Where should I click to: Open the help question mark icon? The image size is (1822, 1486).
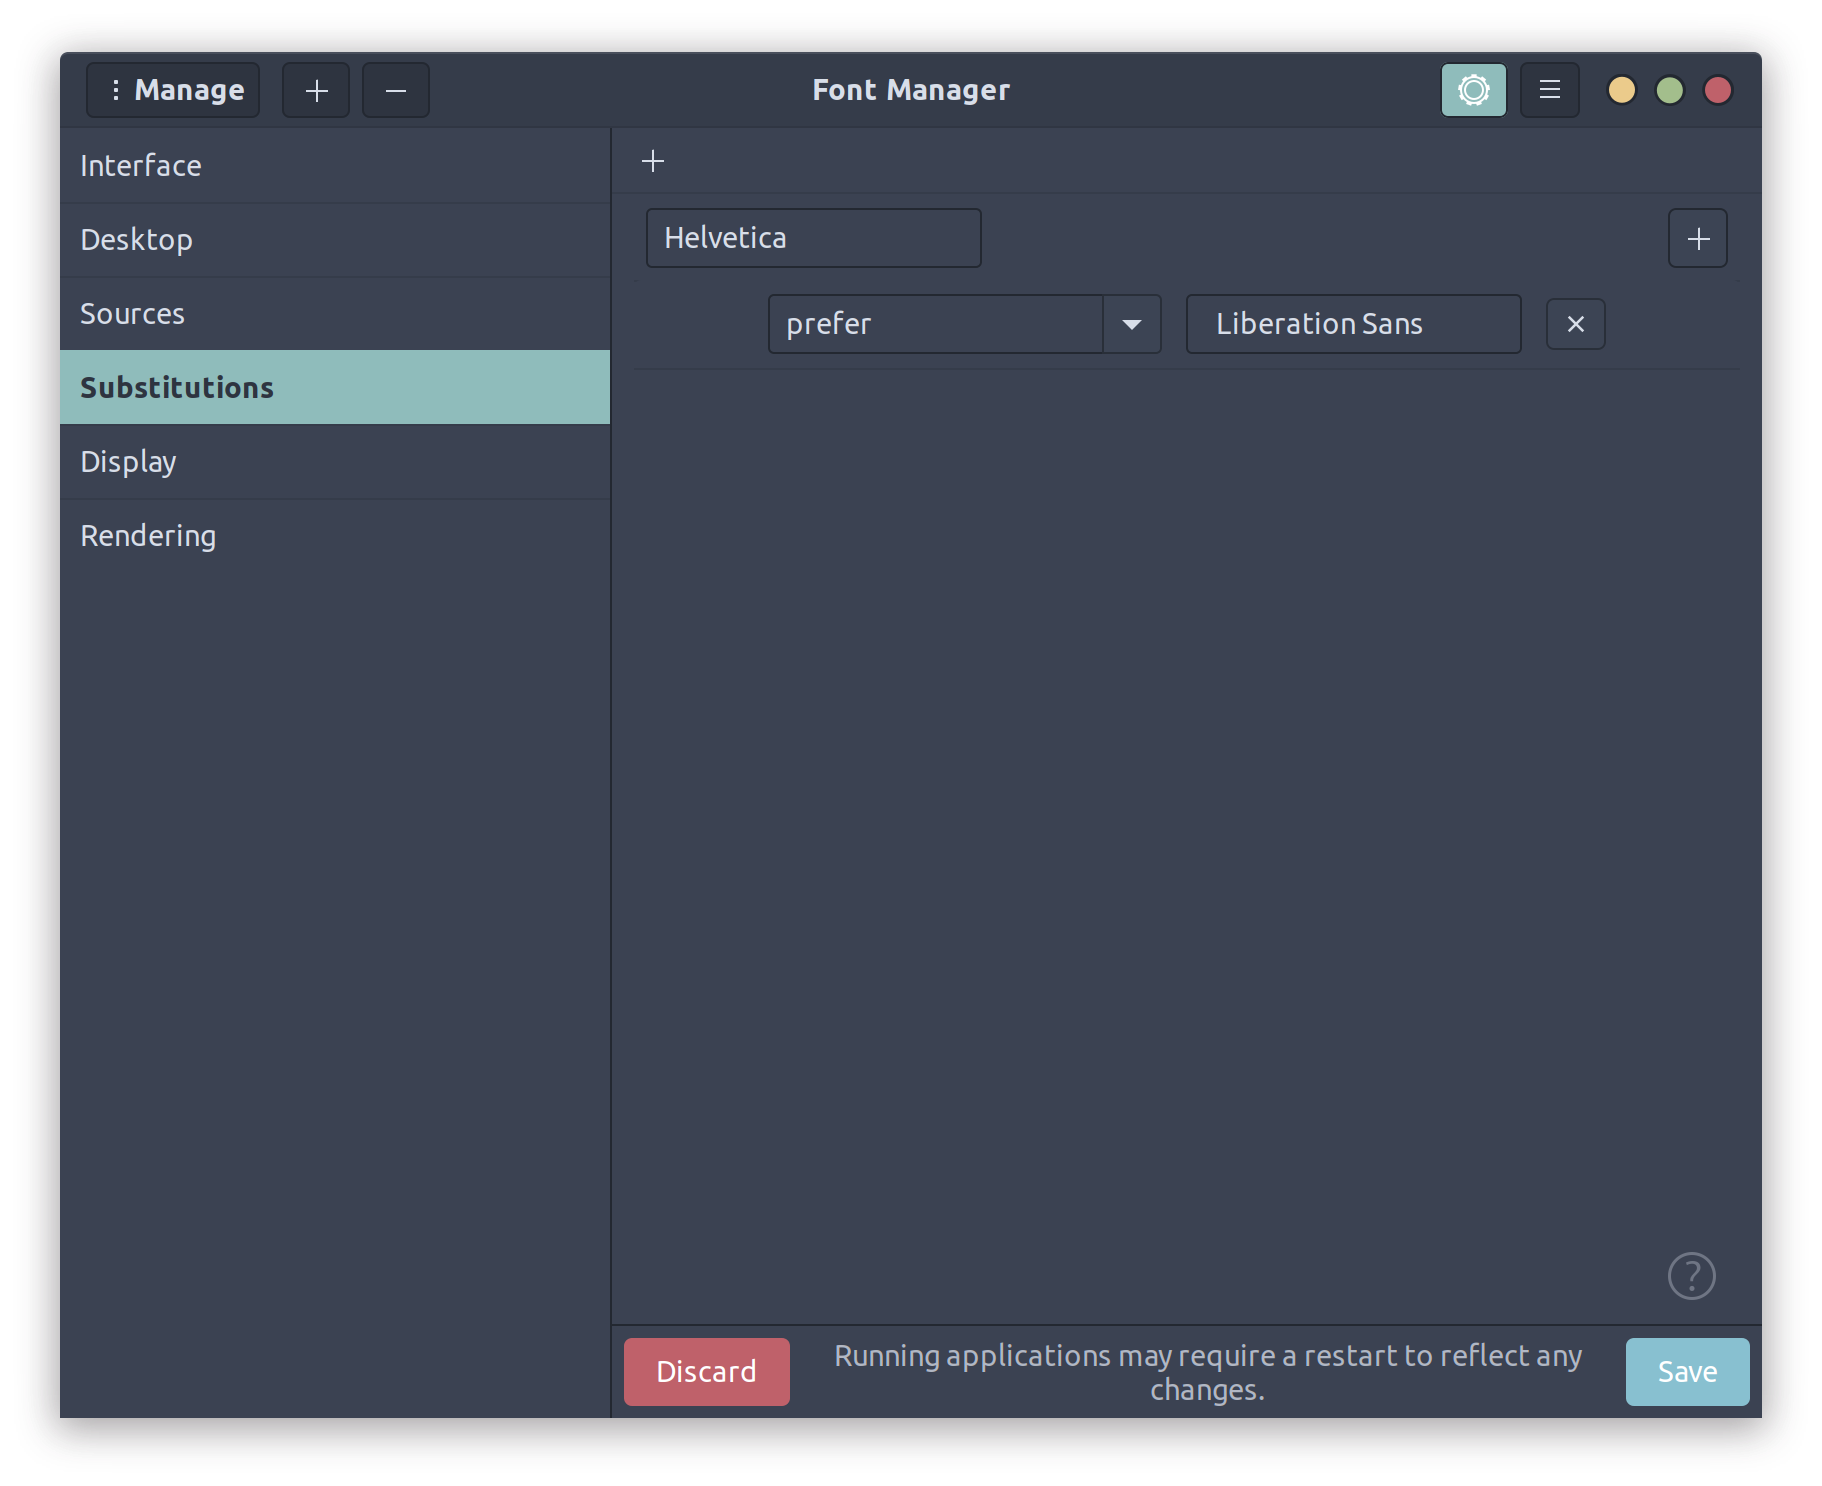[x=1692, y=1276]
